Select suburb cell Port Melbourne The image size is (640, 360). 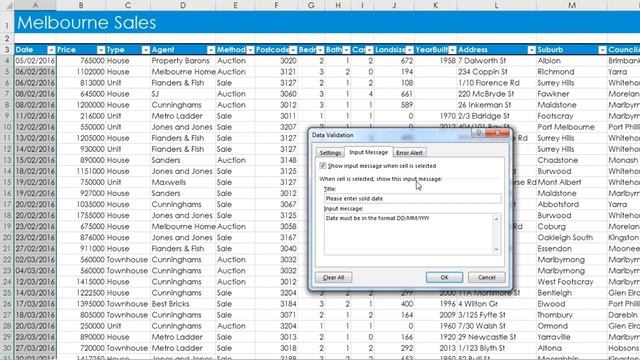point(572,127)
